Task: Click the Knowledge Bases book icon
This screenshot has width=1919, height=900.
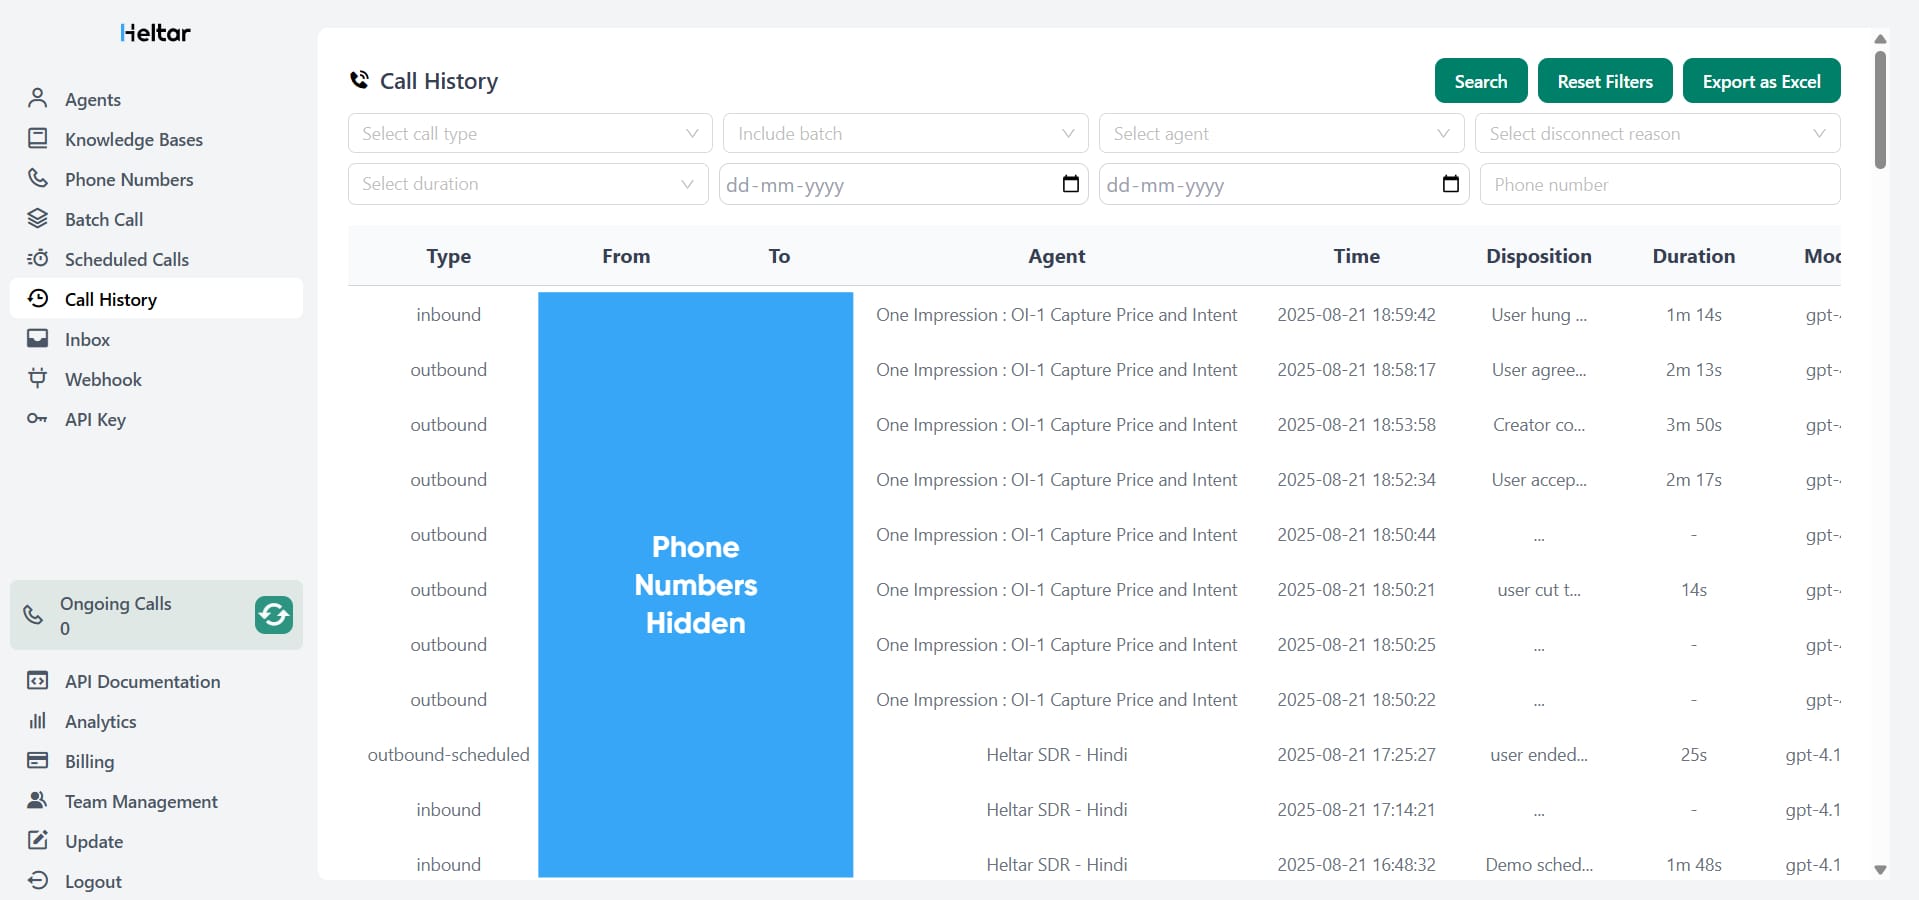Action: [x=38, y=138]
